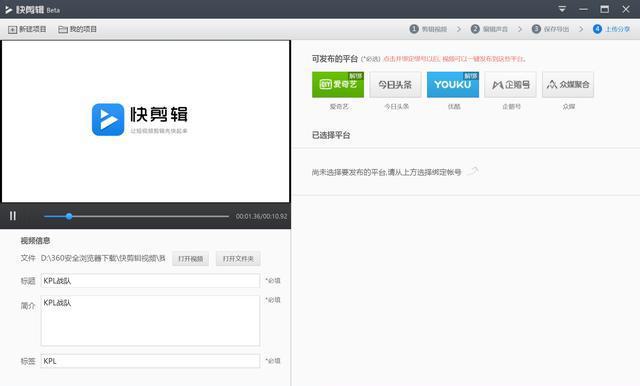This screenshot has width=640, height=386.
Task: Go to step 3 保存导出
Action: 550,29
